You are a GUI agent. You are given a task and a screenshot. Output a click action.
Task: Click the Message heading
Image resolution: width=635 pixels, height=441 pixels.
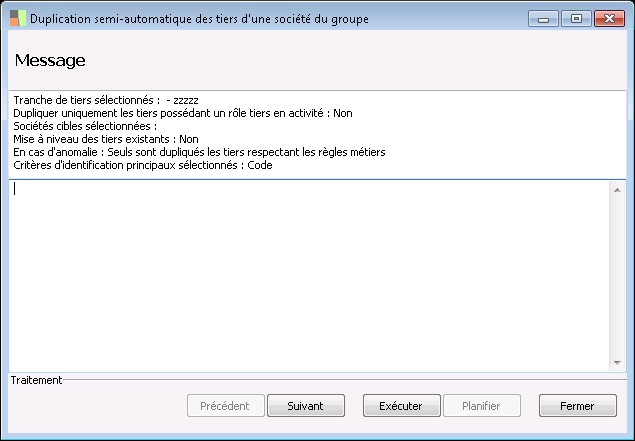[50, 60]
